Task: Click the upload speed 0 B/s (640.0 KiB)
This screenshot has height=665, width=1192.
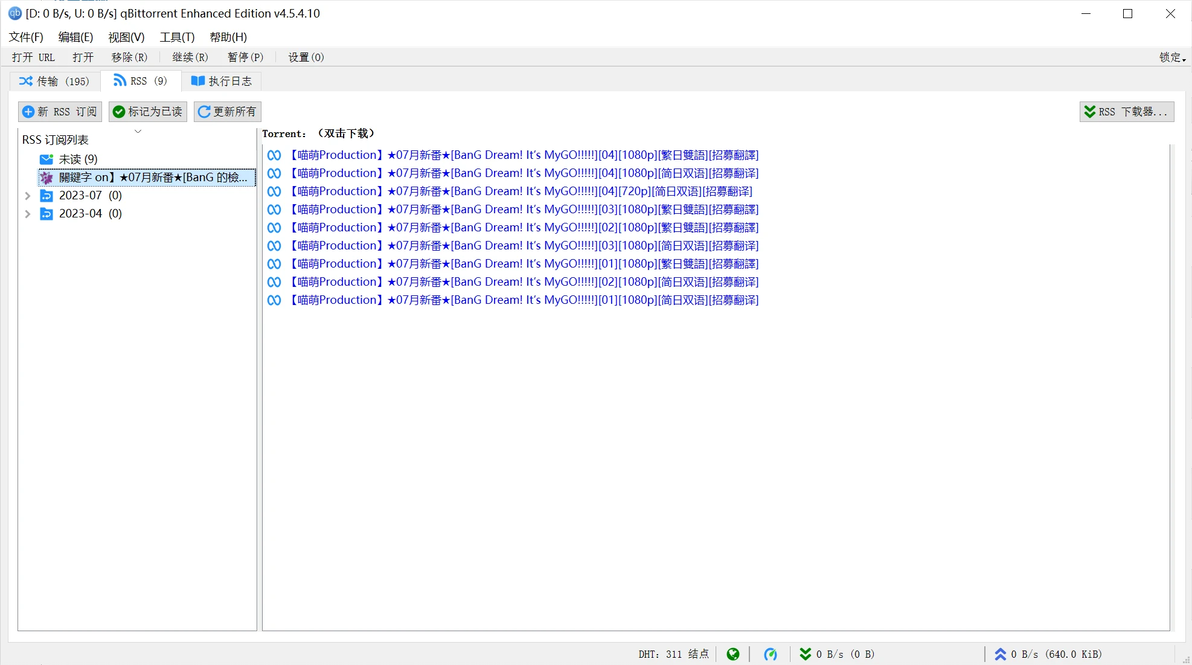Action: (1056, 654)
